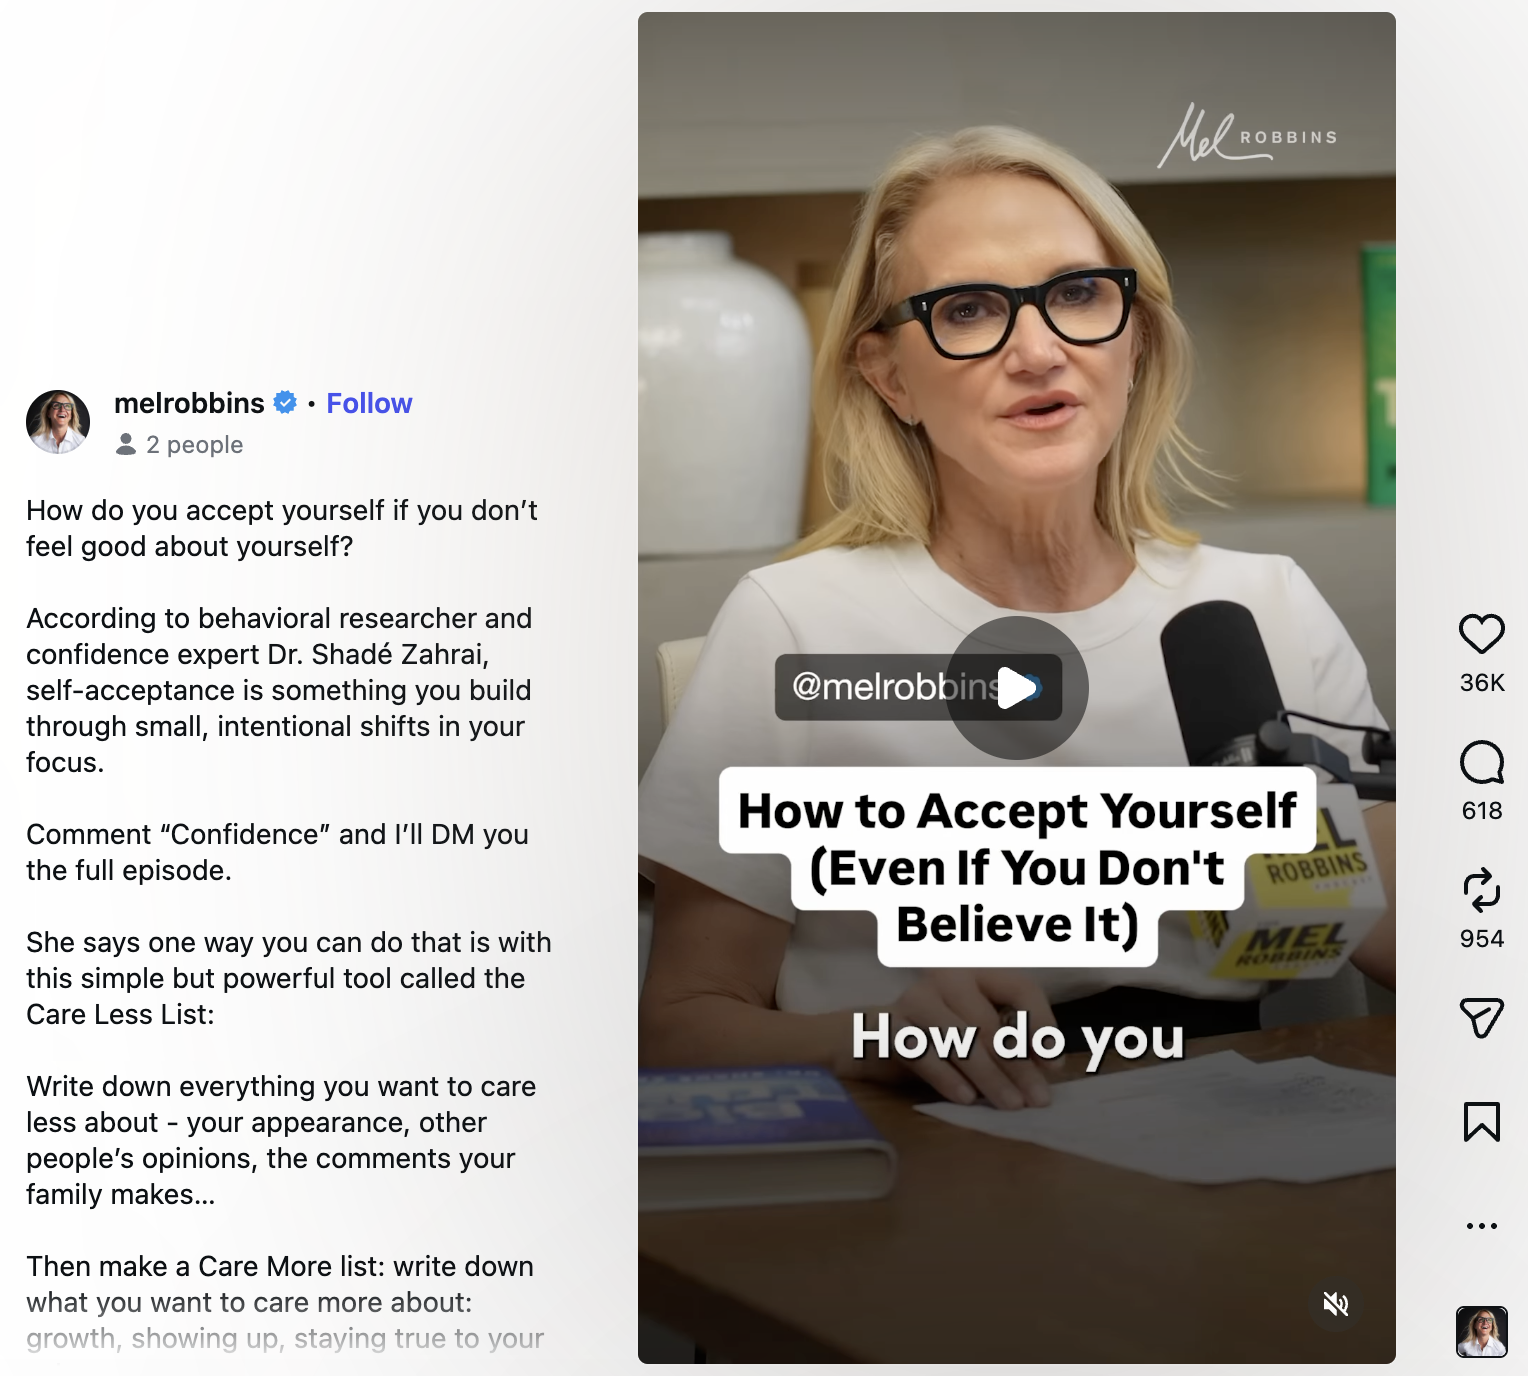Screen dimensions: 1528x1376
Task: Click the caption question "How do you accept yourself"
Action: click(205, 510)
